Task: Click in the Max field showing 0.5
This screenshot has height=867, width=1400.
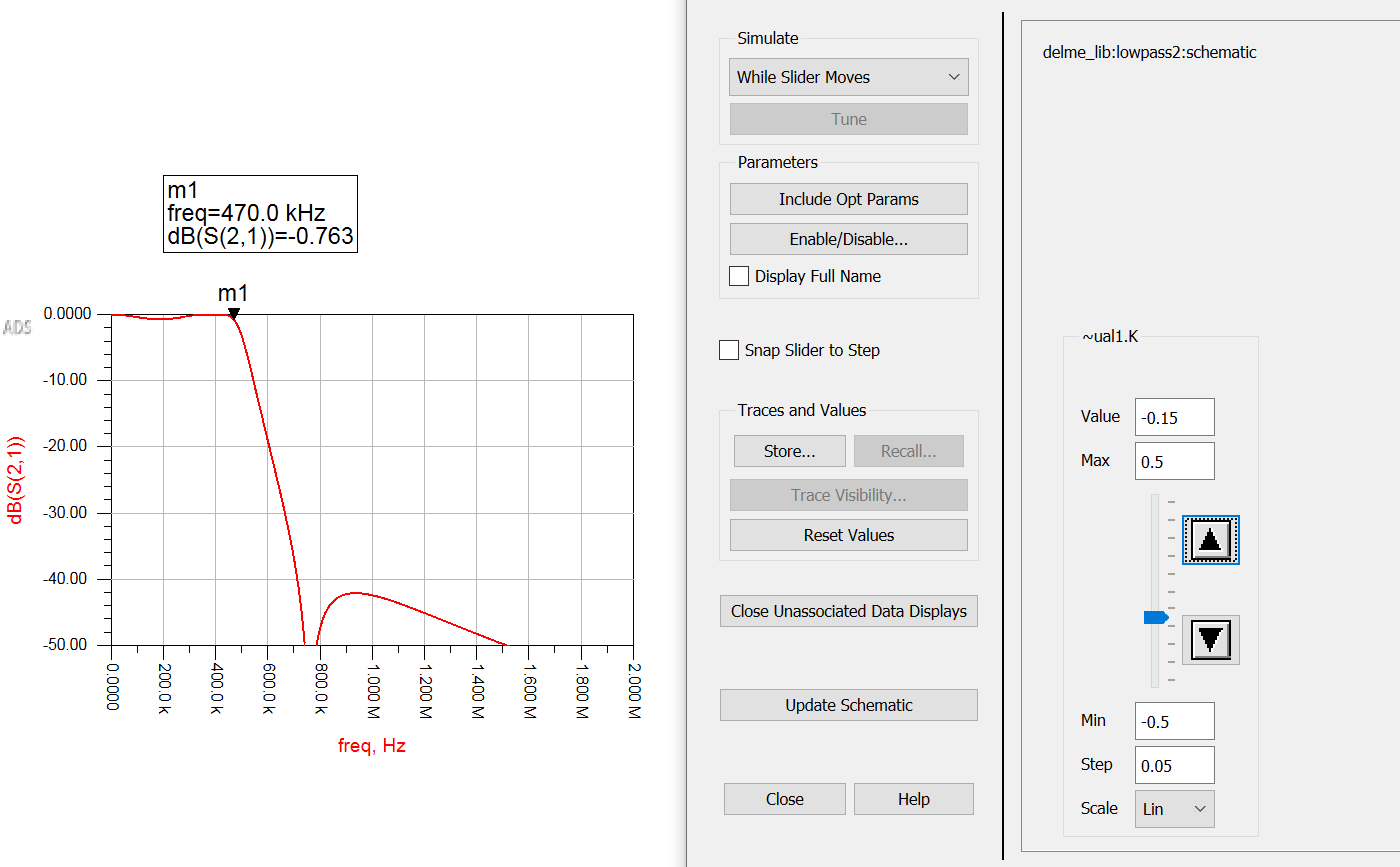Action: tap(1175, 461)
